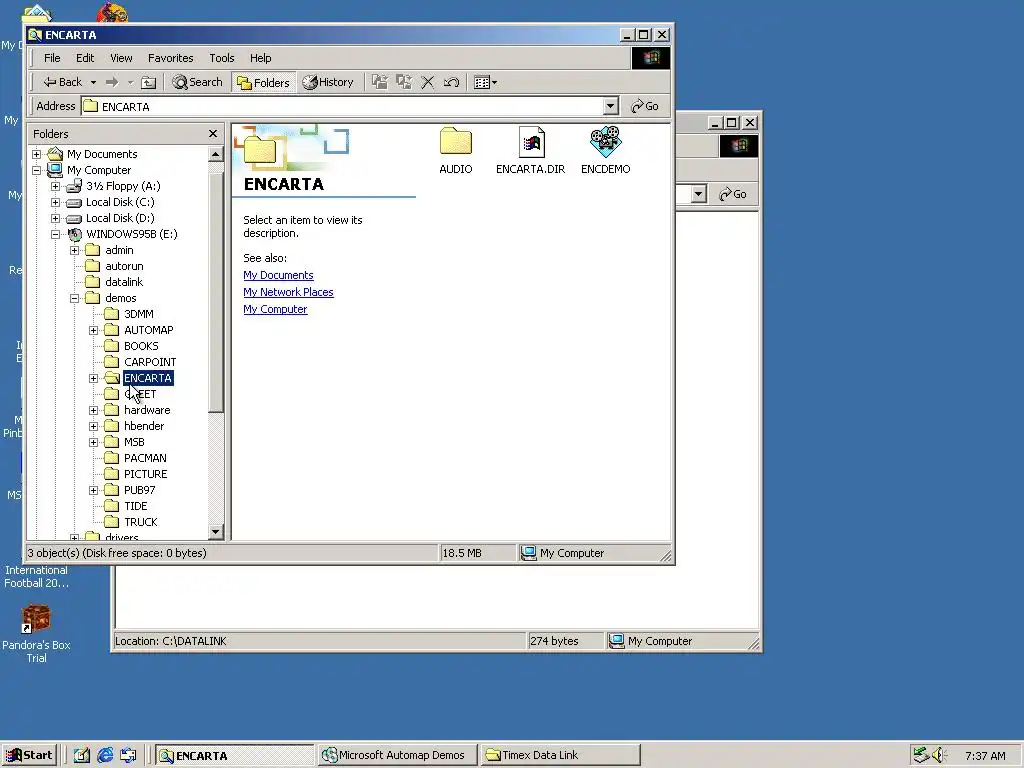Click the Go button in ENCARTA window

coord(645,106)
